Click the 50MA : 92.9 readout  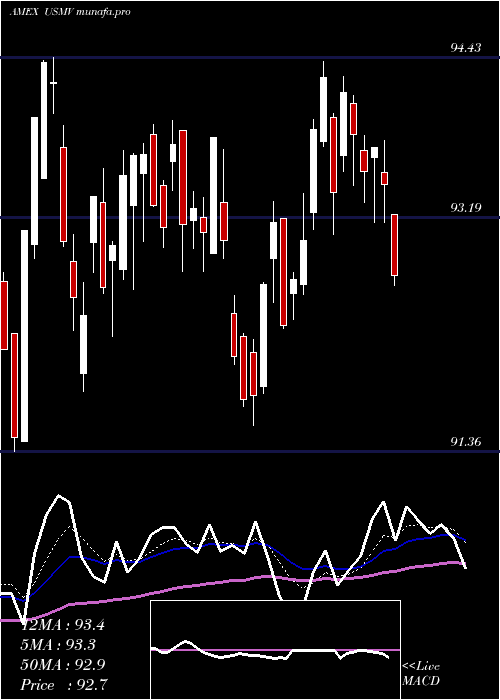click(63, 665)
